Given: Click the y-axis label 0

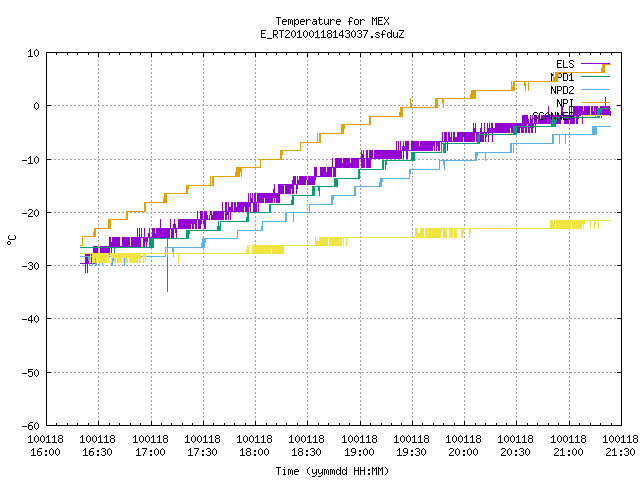Looking at the screenshot, I should coord(36,106).
